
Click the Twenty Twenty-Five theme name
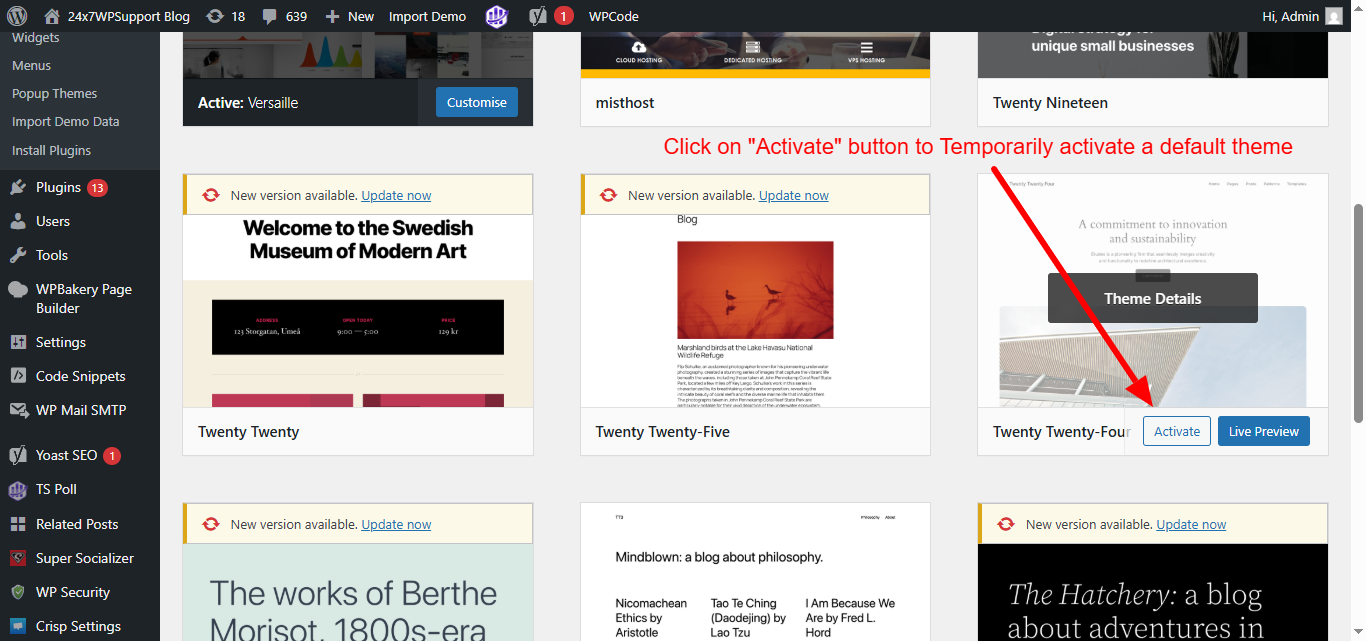click(663, 432)
